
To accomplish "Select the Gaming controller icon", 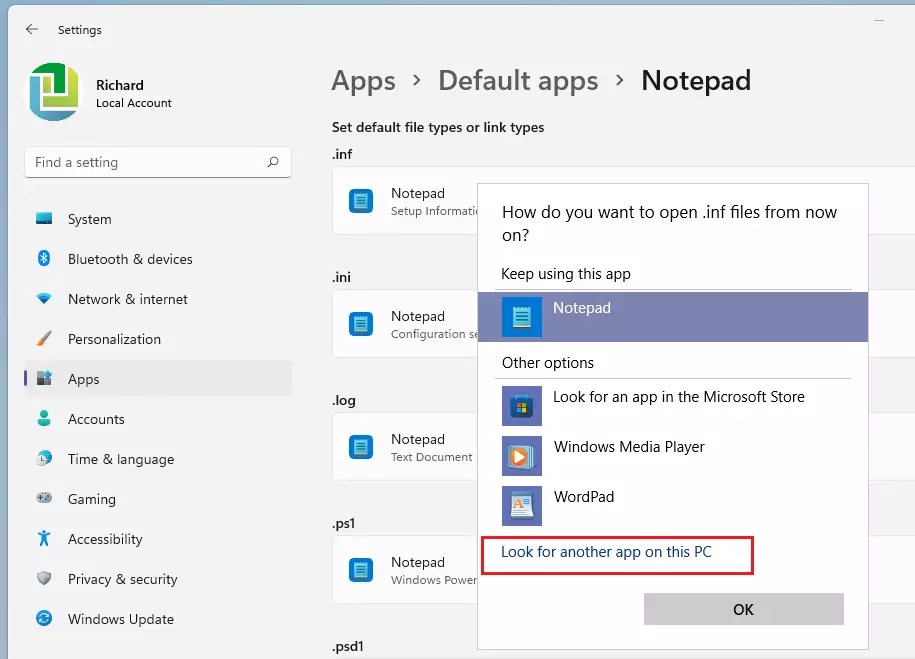I will tap(45, 499).
